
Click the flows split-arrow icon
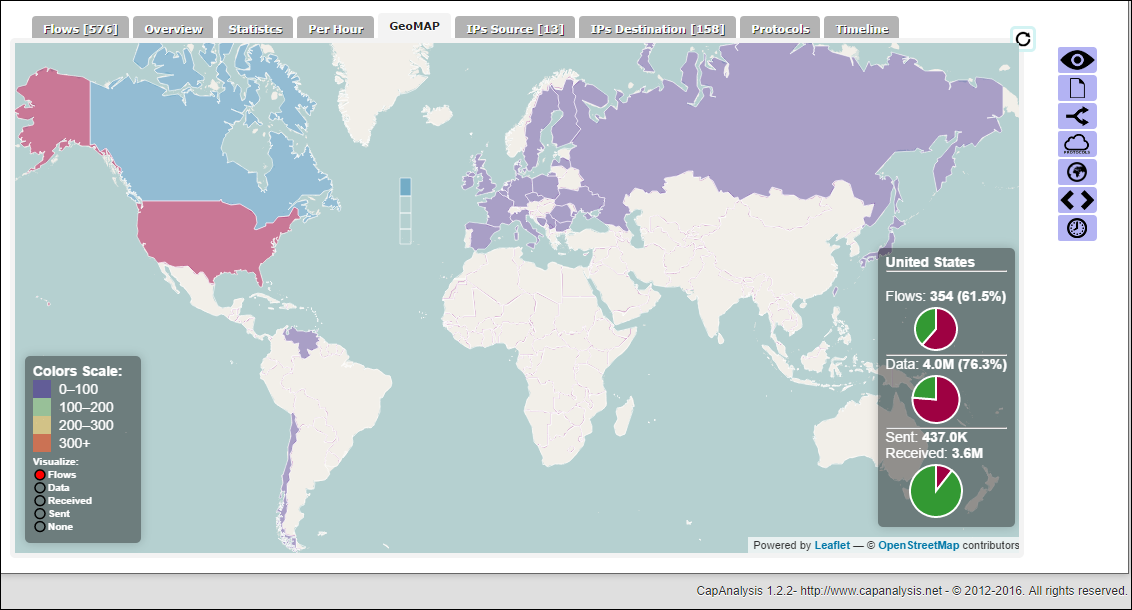pos(1077,116)
